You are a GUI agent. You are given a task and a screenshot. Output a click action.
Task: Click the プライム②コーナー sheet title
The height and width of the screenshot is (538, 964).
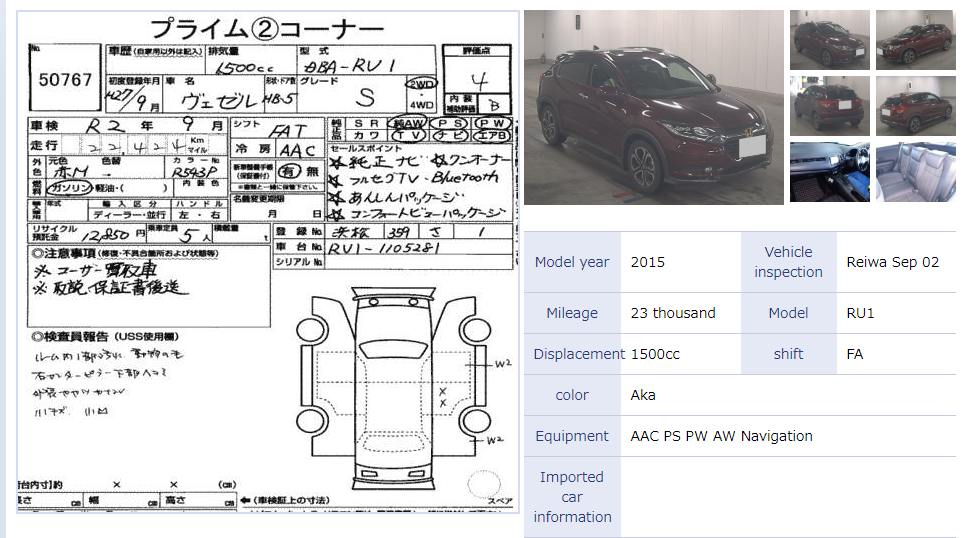[267, 28]
